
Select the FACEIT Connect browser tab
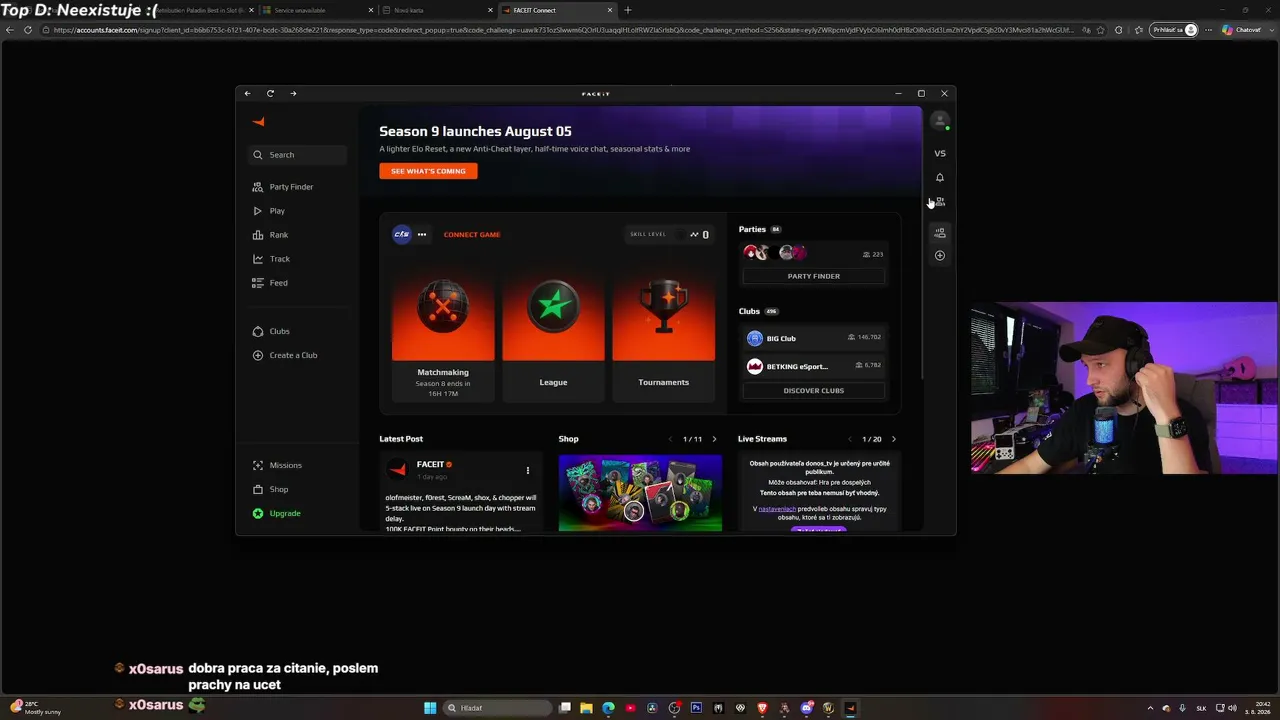pyautogui.click(x=555, y=10)
